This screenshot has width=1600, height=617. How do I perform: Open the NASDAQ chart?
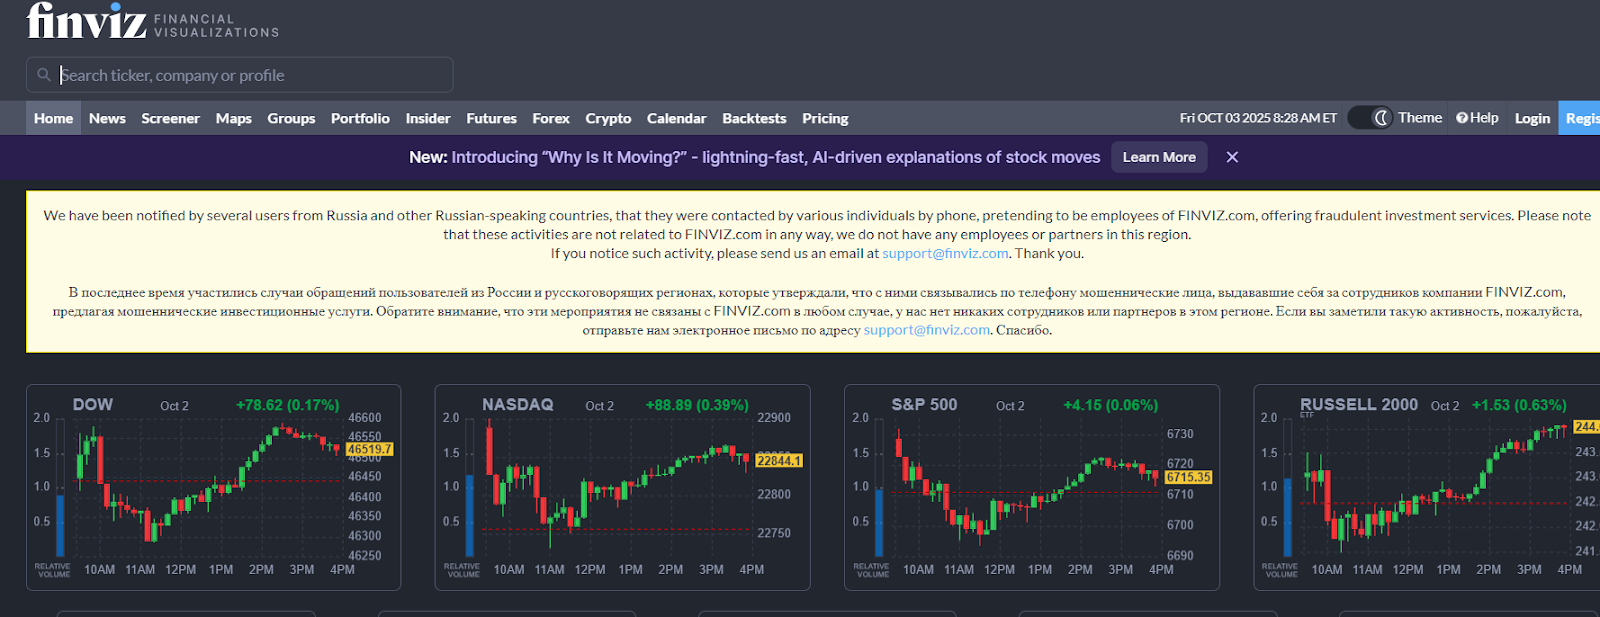coord(622,487)
